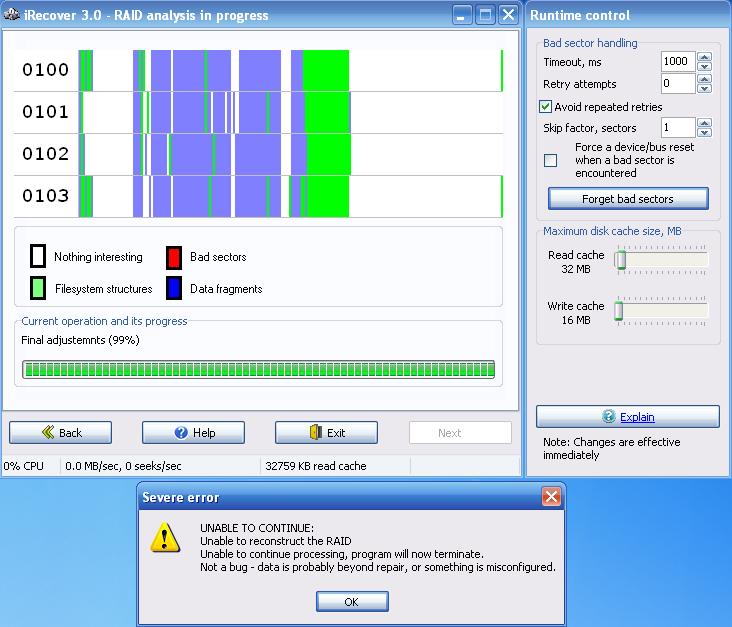Select disk row 0102 label
This screenshot has width=732, height=627.
tap(46, 154)
